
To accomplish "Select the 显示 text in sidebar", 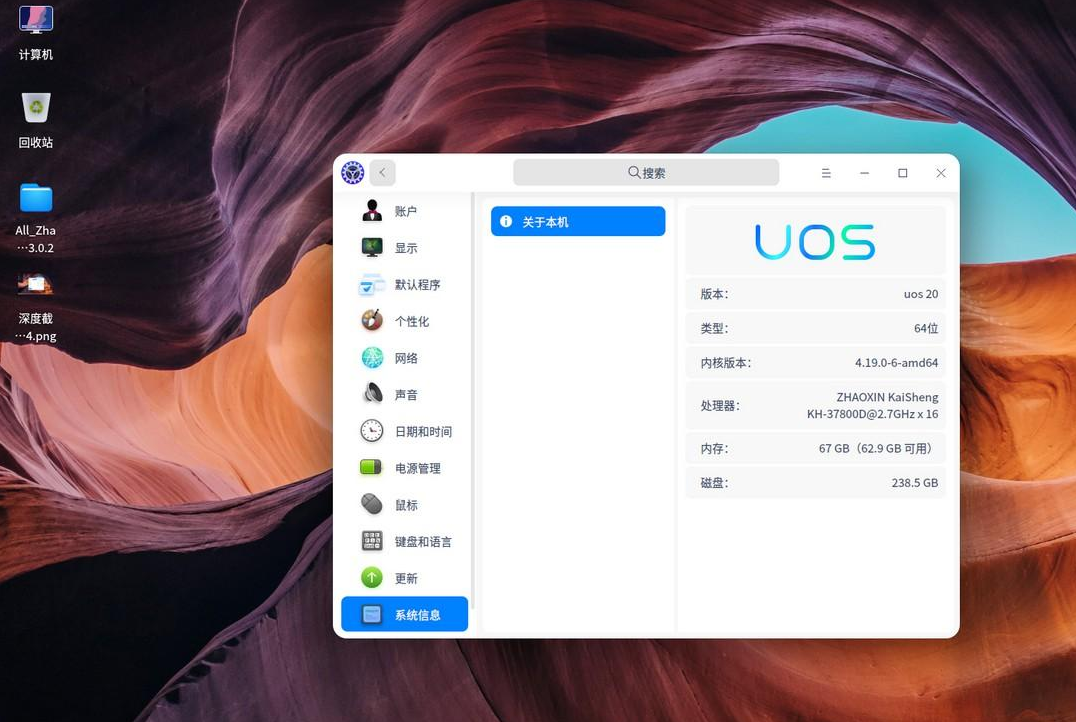I will [406, 248].
